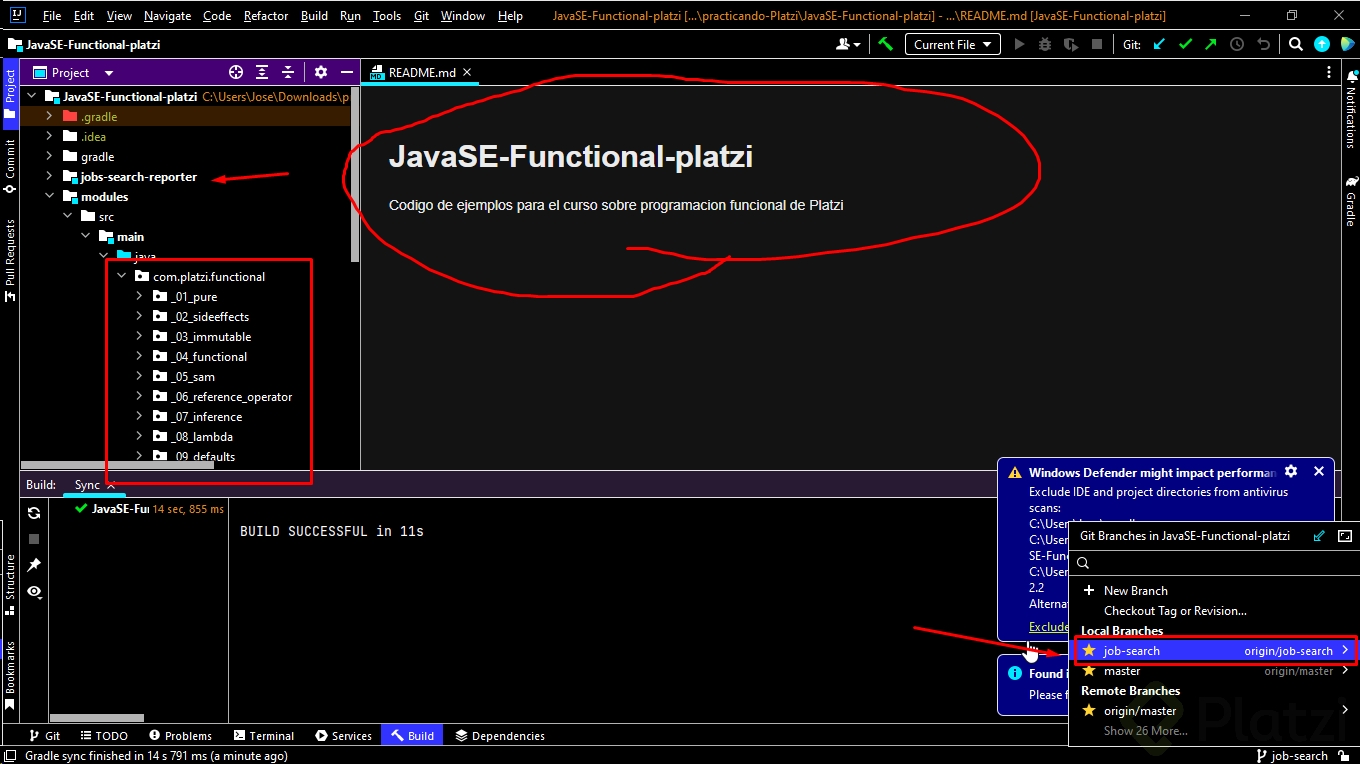Open the job-search branch submenu arrow
The height and width of the screenshot is (764, 1360).
click(1345, 651)
